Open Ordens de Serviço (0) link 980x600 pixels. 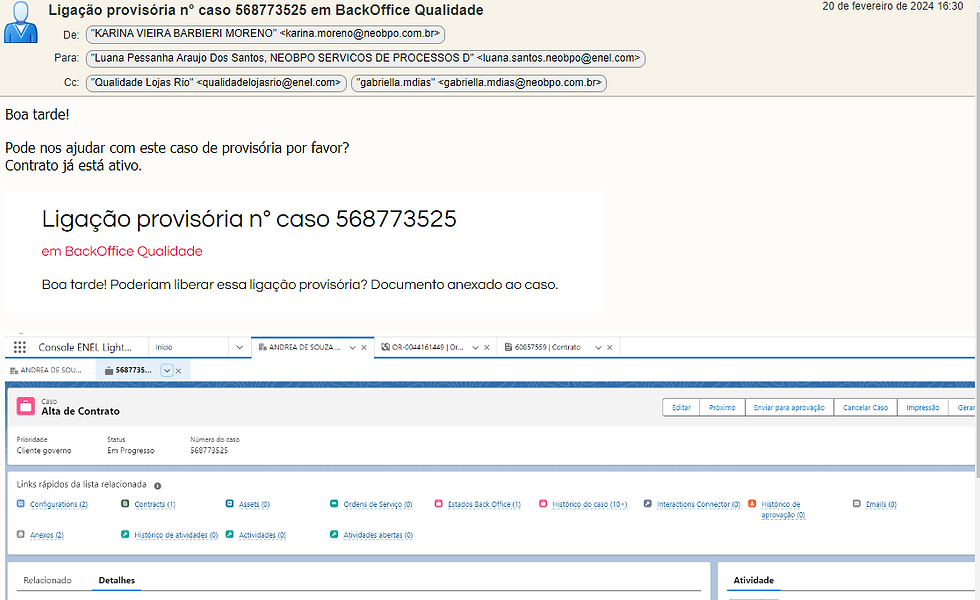point(378,504)
